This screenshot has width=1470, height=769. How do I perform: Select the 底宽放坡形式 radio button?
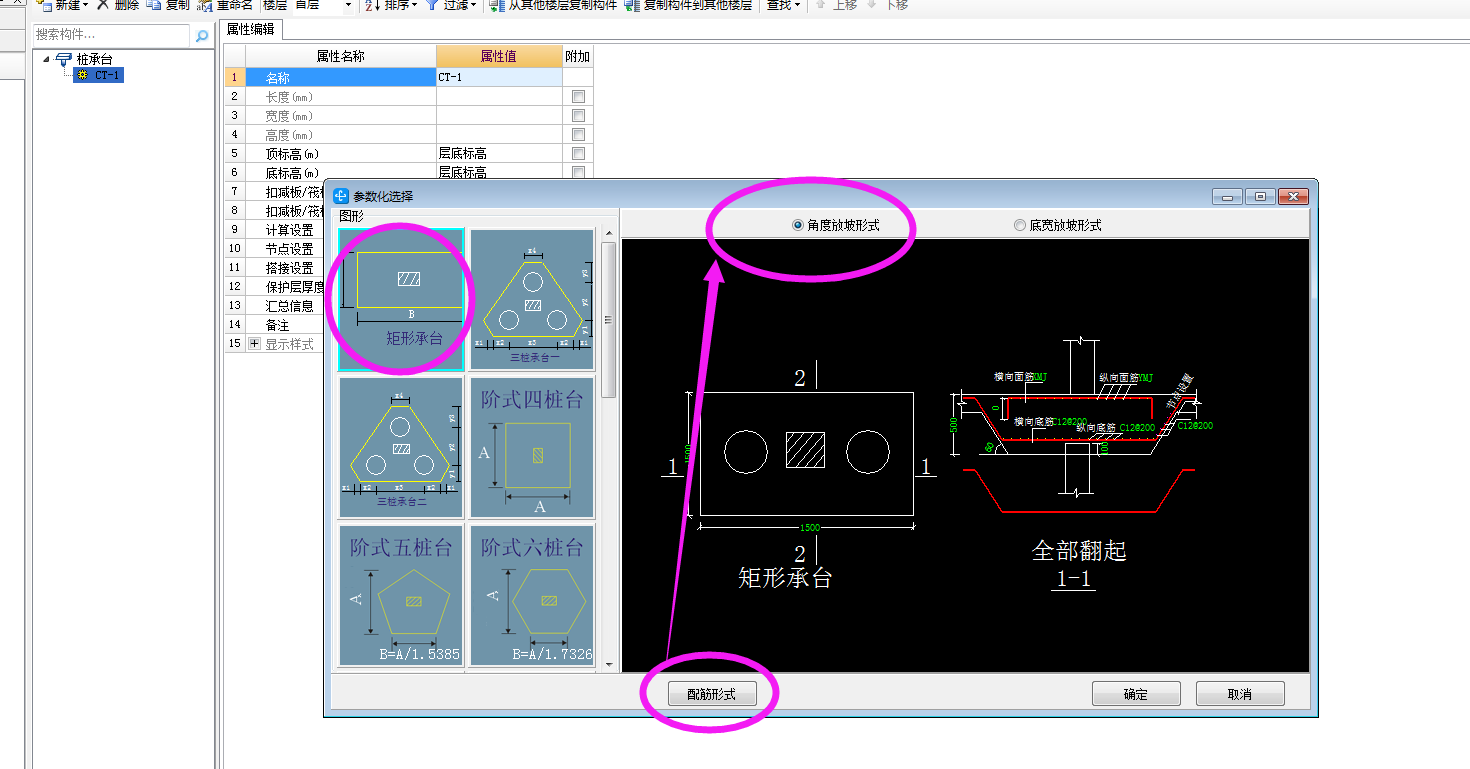(1020, 226)
